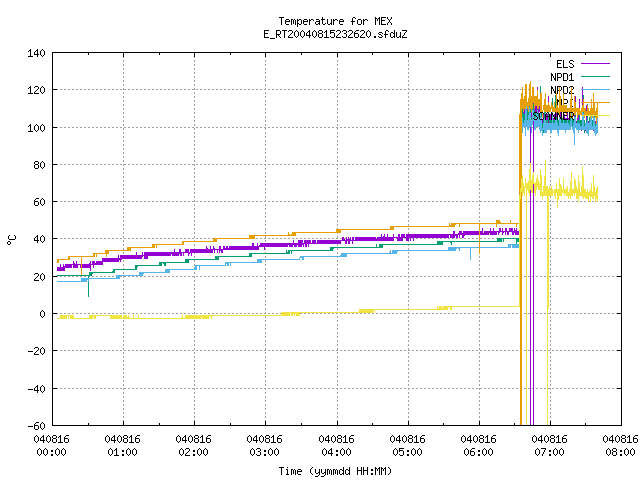Click the '20' y-axis tick label
640x480 pixels.
(x=39, y=277)
